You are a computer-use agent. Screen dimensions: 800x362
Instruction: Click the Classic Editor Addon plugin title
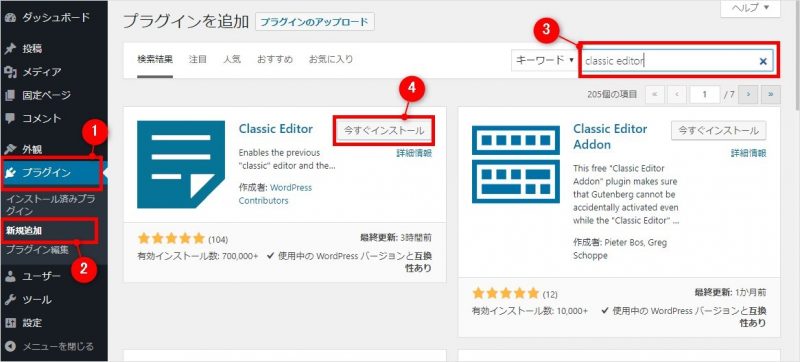point(610,137)
